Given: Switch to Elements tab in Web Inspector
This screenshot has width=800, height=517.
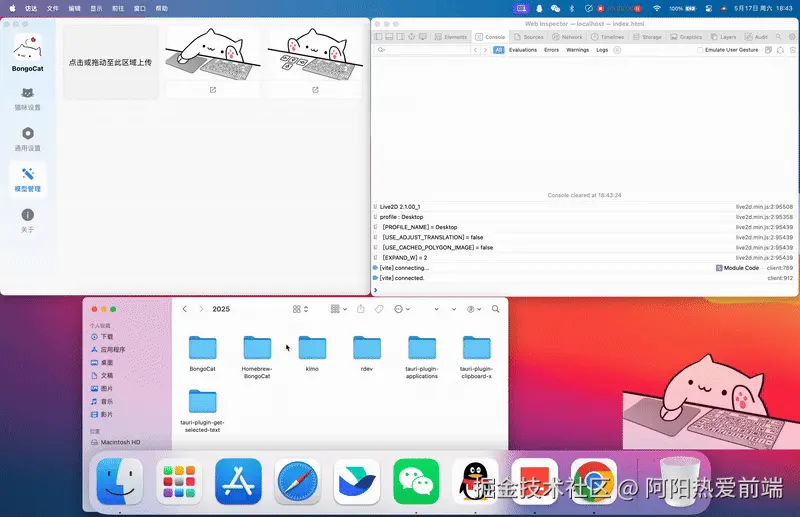Looking at the screenshot, I should (x=451, y=37).
